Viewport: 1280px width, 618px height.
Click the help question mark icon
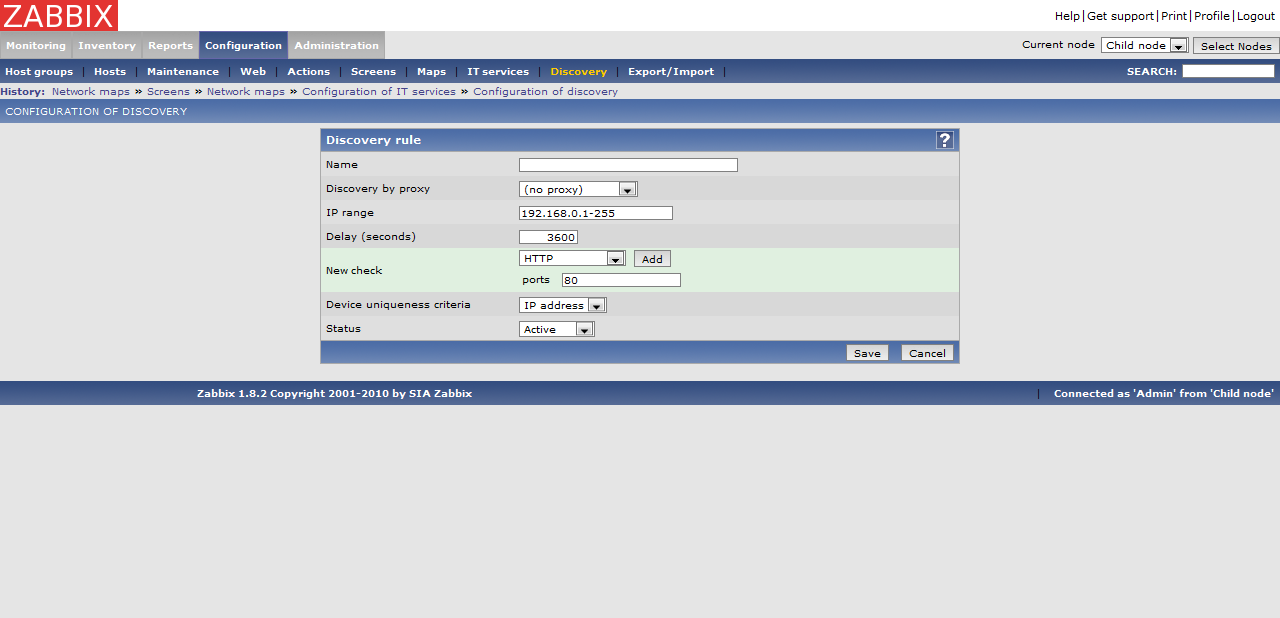[x=944, y=140]
